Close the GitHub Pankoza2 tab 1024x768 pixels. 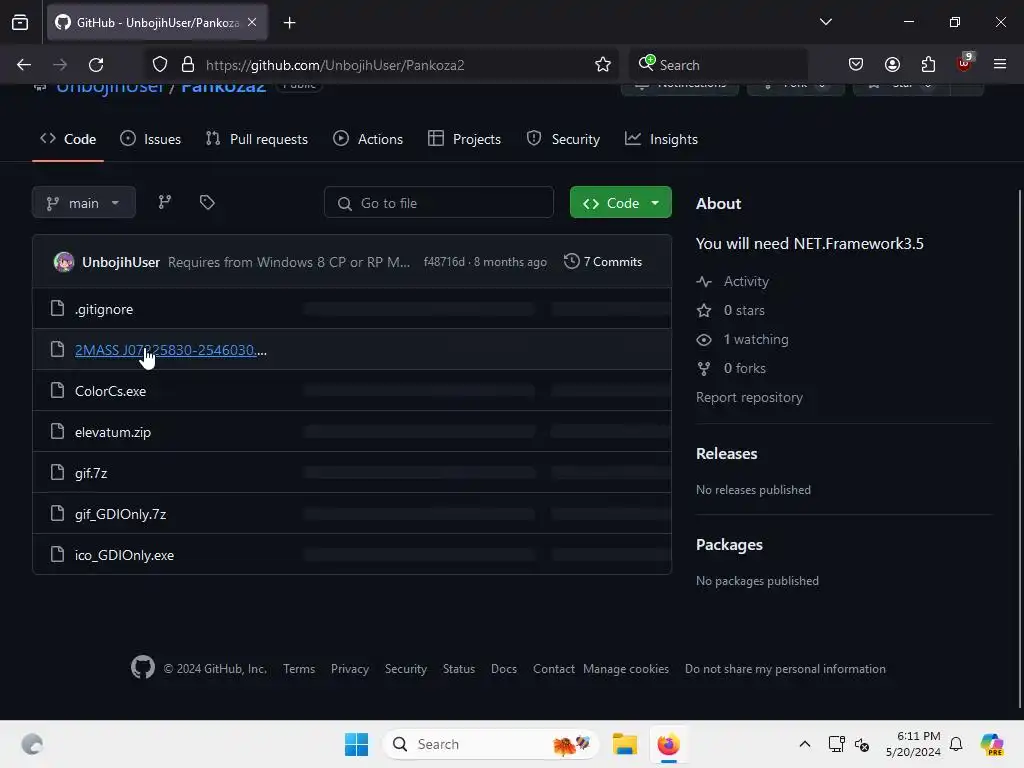252,22
